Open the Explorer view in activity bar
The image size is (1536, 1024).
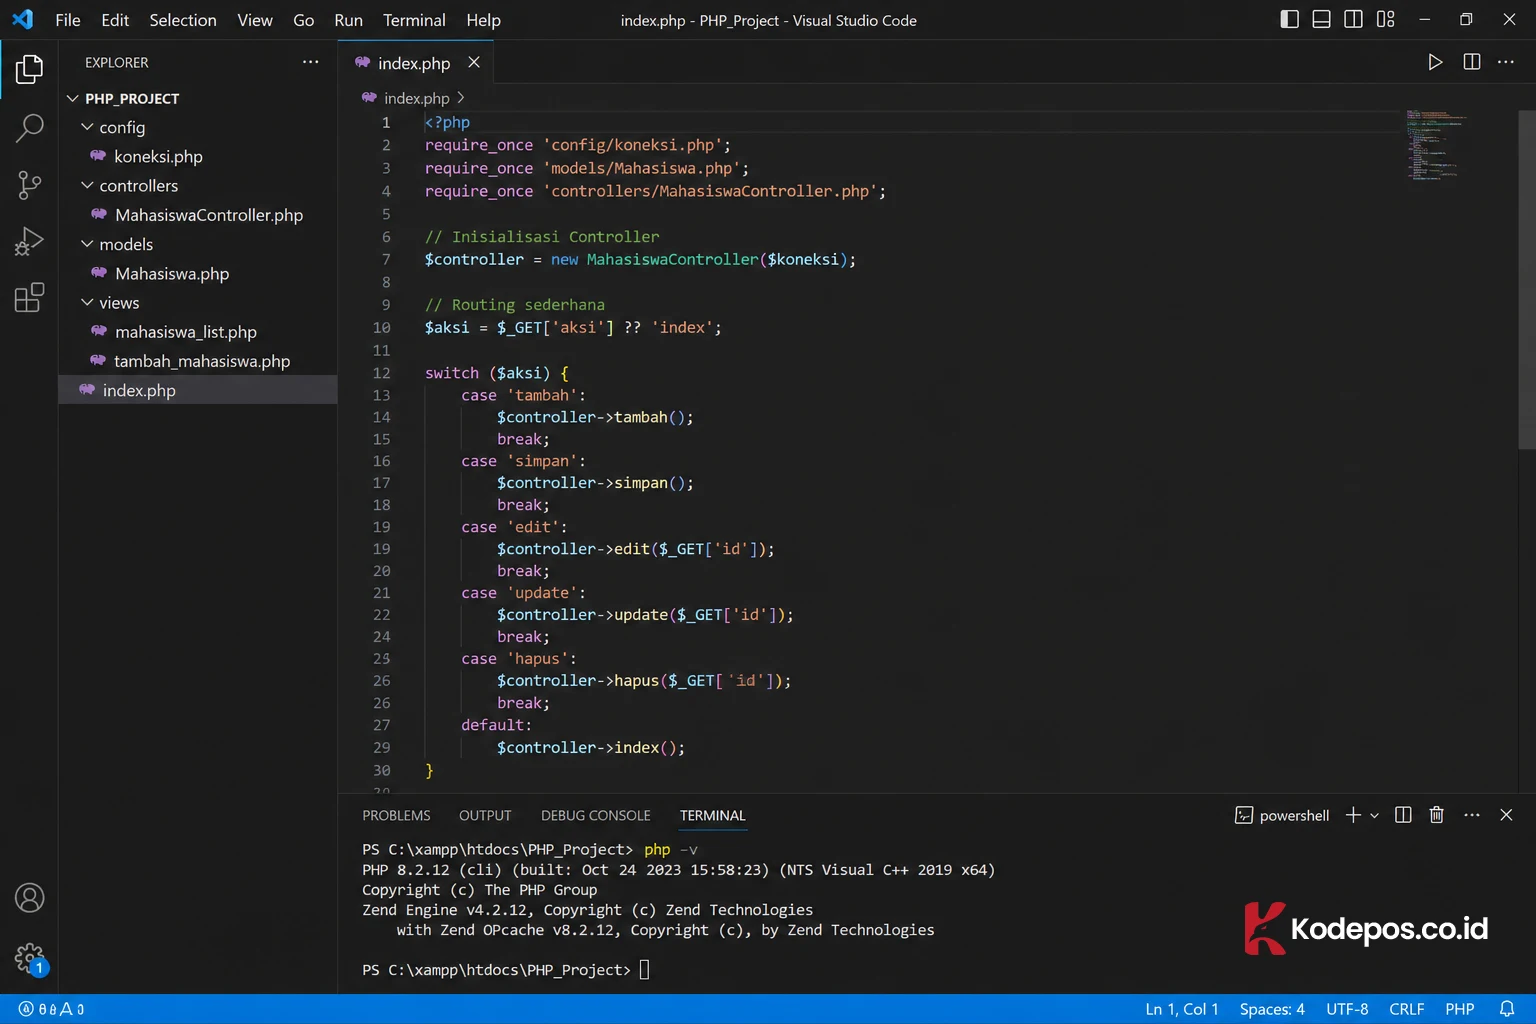(x=29, y=69)
